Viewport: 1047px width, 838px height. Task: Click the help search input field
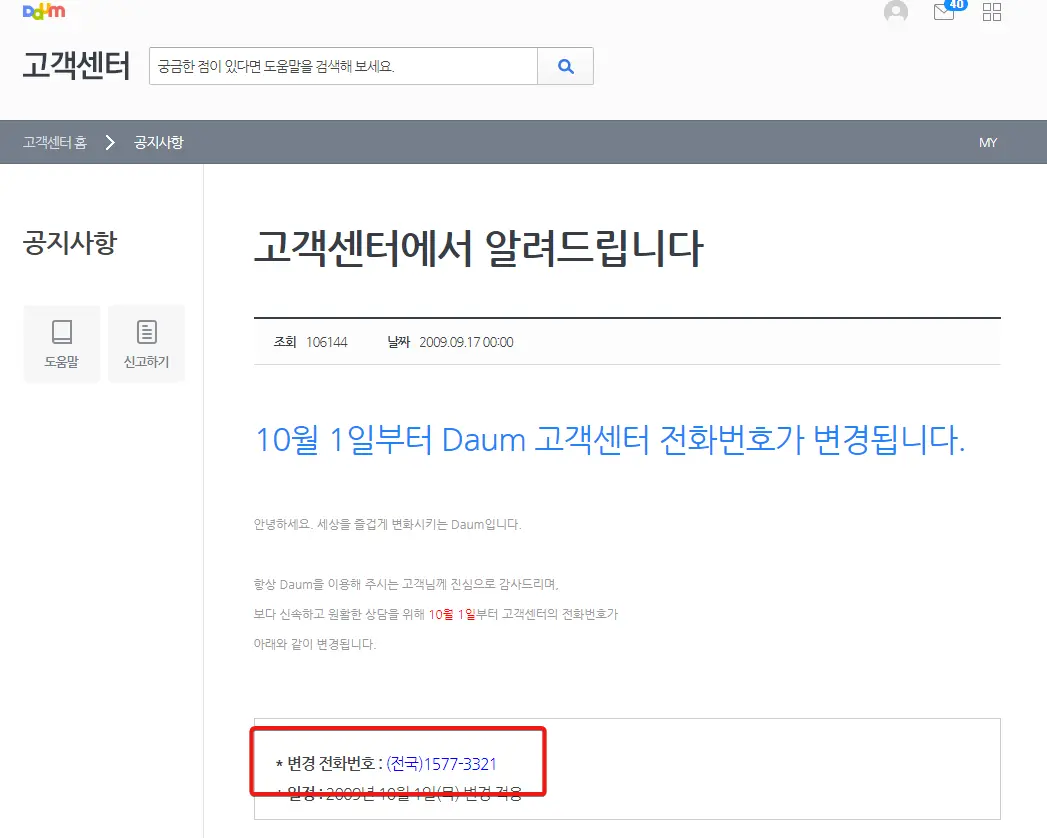[x=343, y=66]
